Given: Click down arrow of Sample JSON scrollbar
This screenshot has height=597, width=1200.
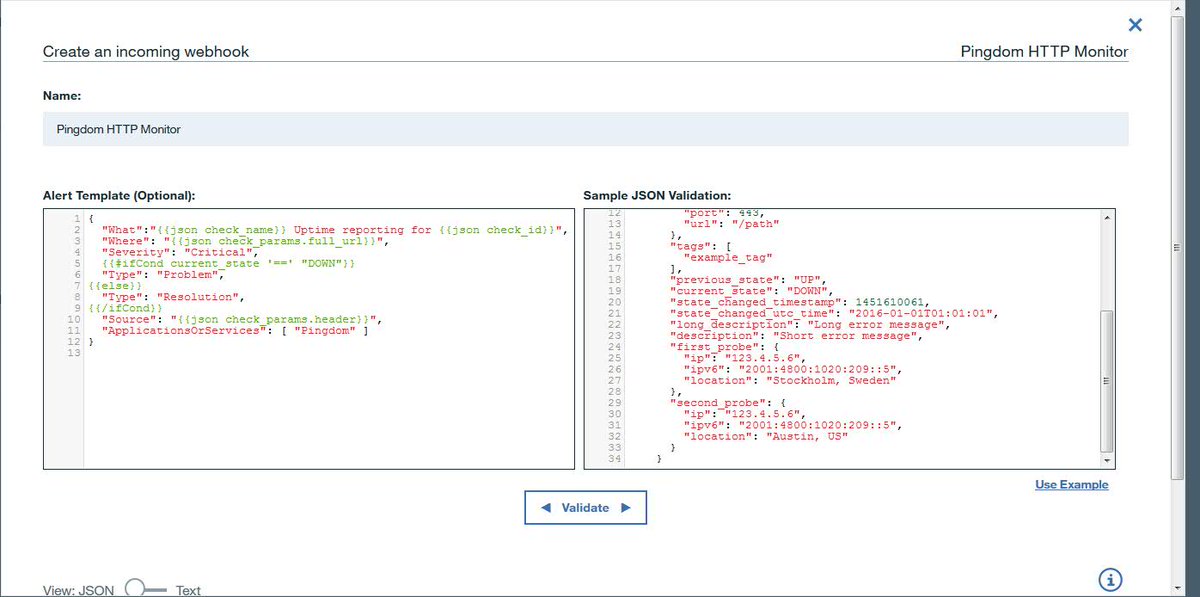Looking at the screenshot, I should 1106,461.
